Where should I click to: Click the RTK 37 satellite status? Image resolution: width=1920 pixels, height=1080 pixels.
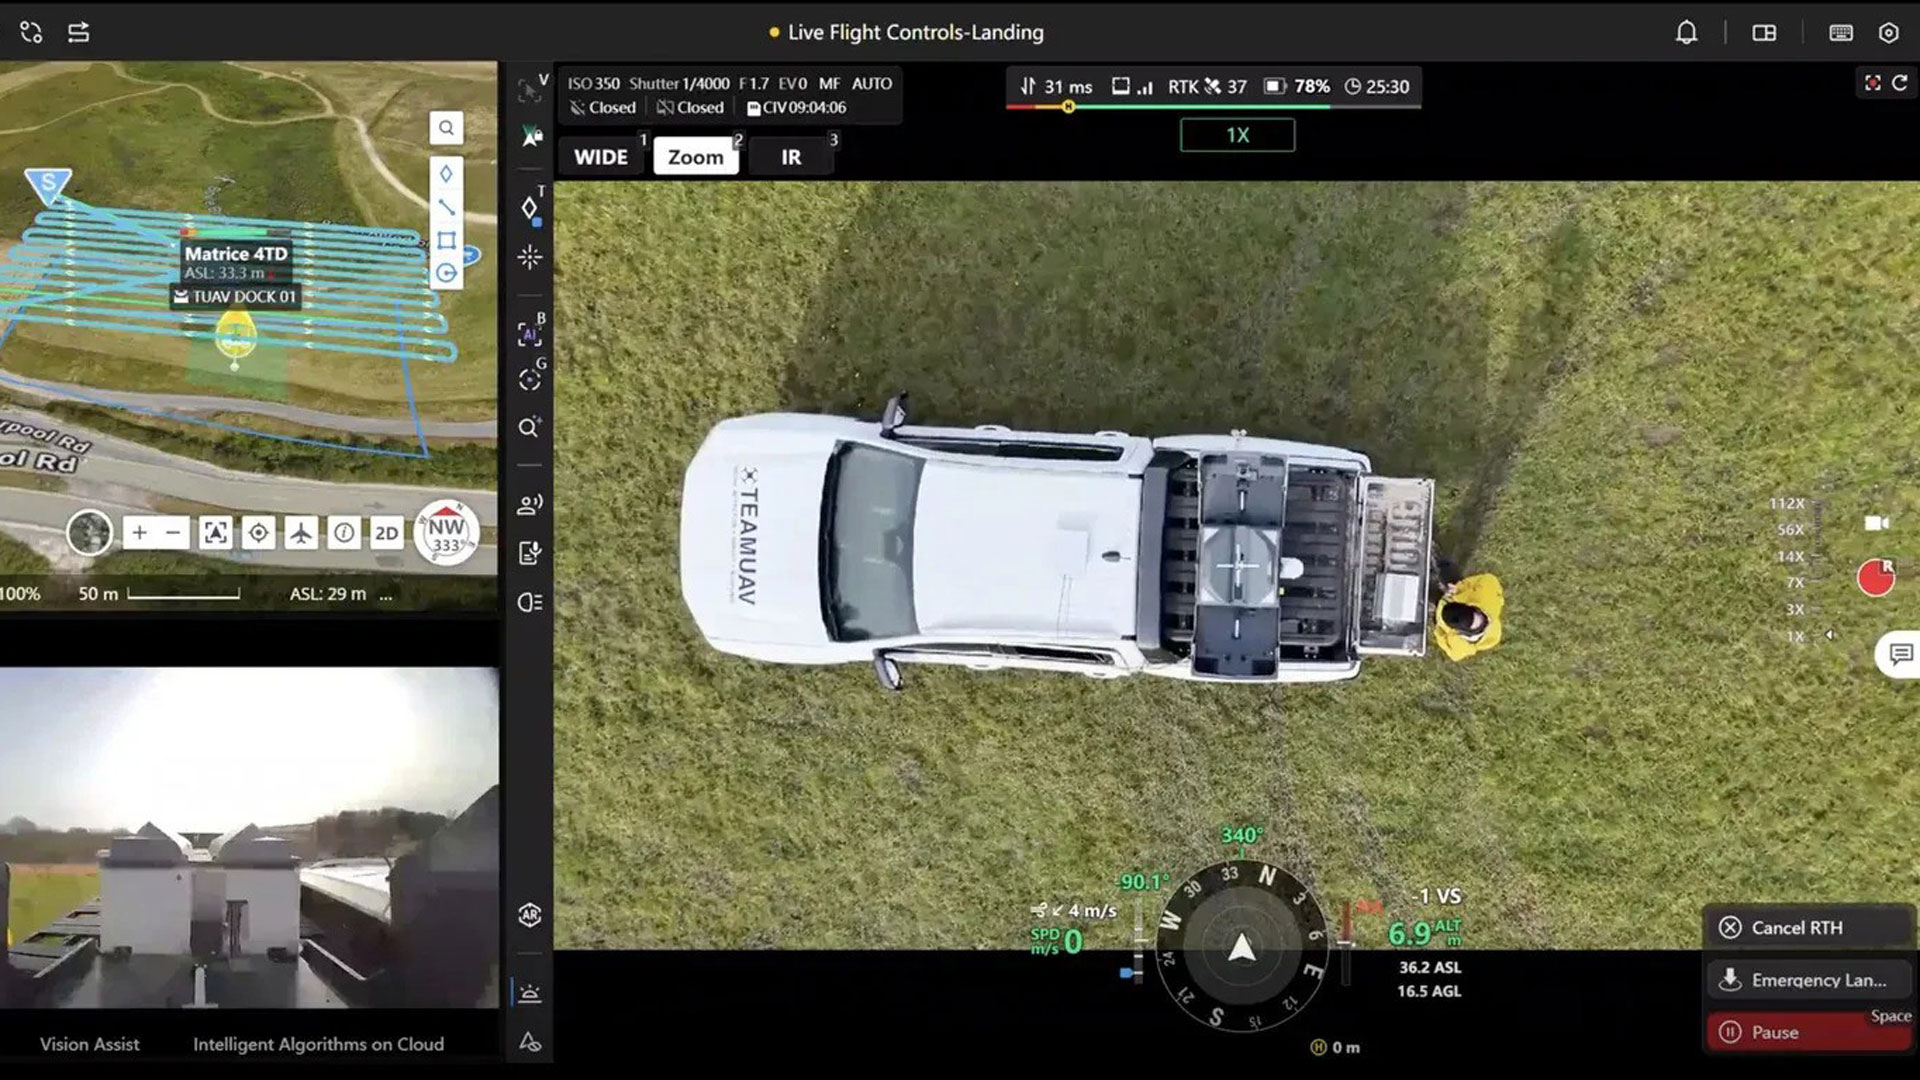[x=1207, y=87]
